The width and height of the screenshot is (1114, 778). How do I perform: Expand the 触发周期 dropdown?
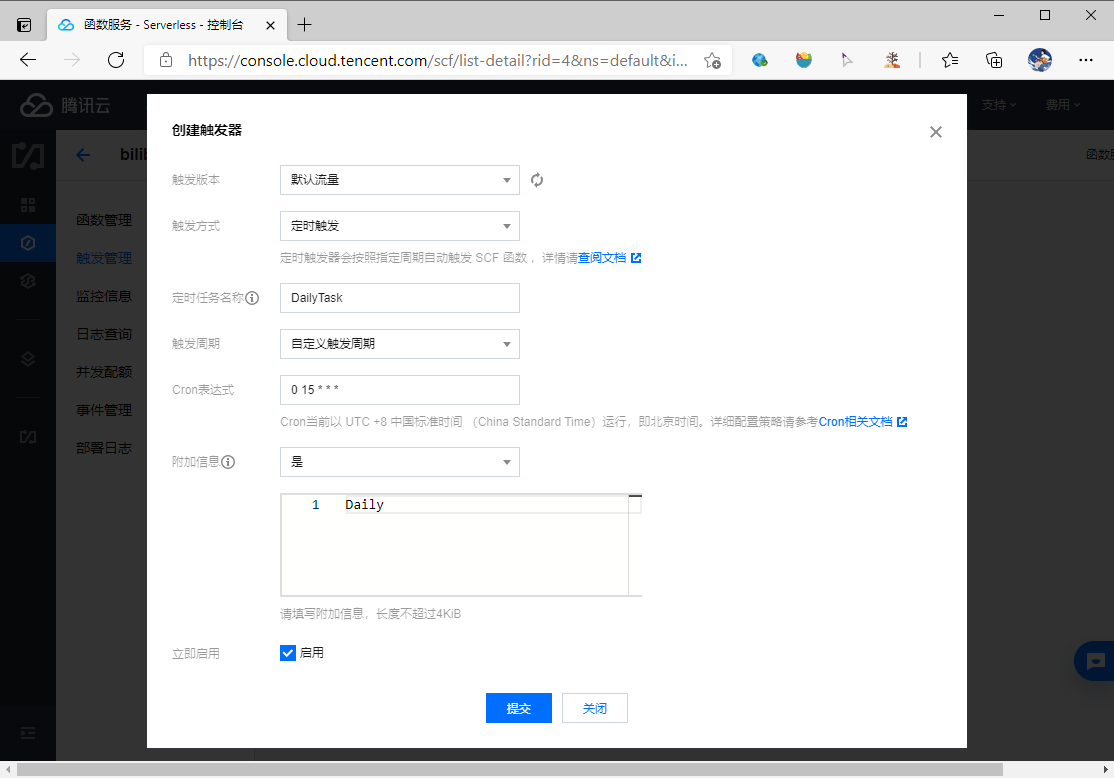point(399,344)
